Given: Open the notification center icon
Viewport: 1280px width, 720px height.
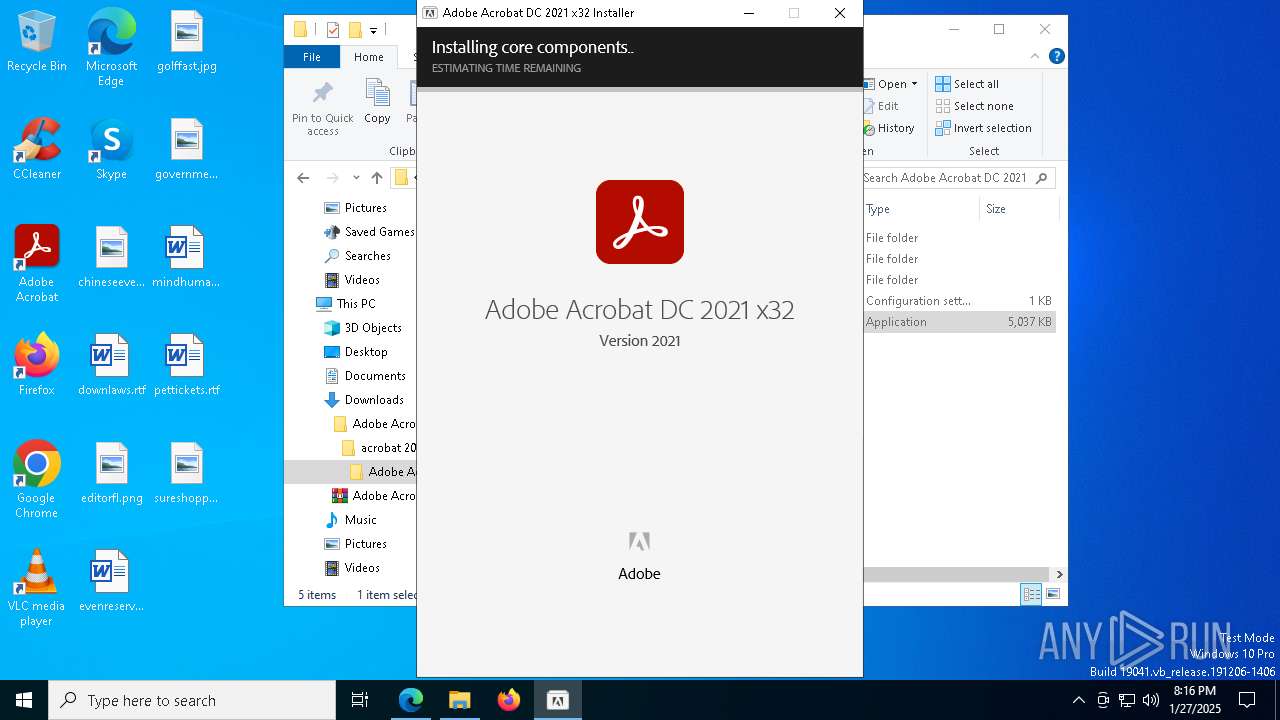Looking at the screenshot, I should [1247, 700].
